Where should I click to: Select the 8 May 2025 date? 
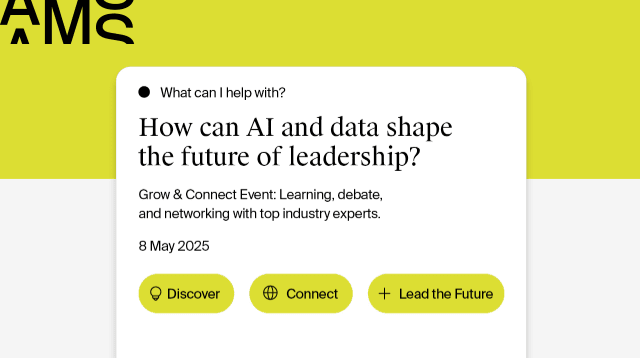tap(174, 246)
